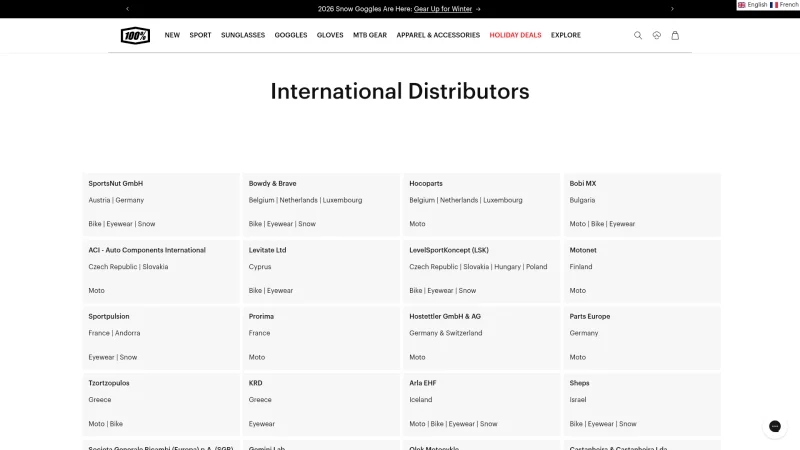This screenshot has height=450, width=800.
Task: Show previous announcement with left arrow
Action: [x=128, y=9]
